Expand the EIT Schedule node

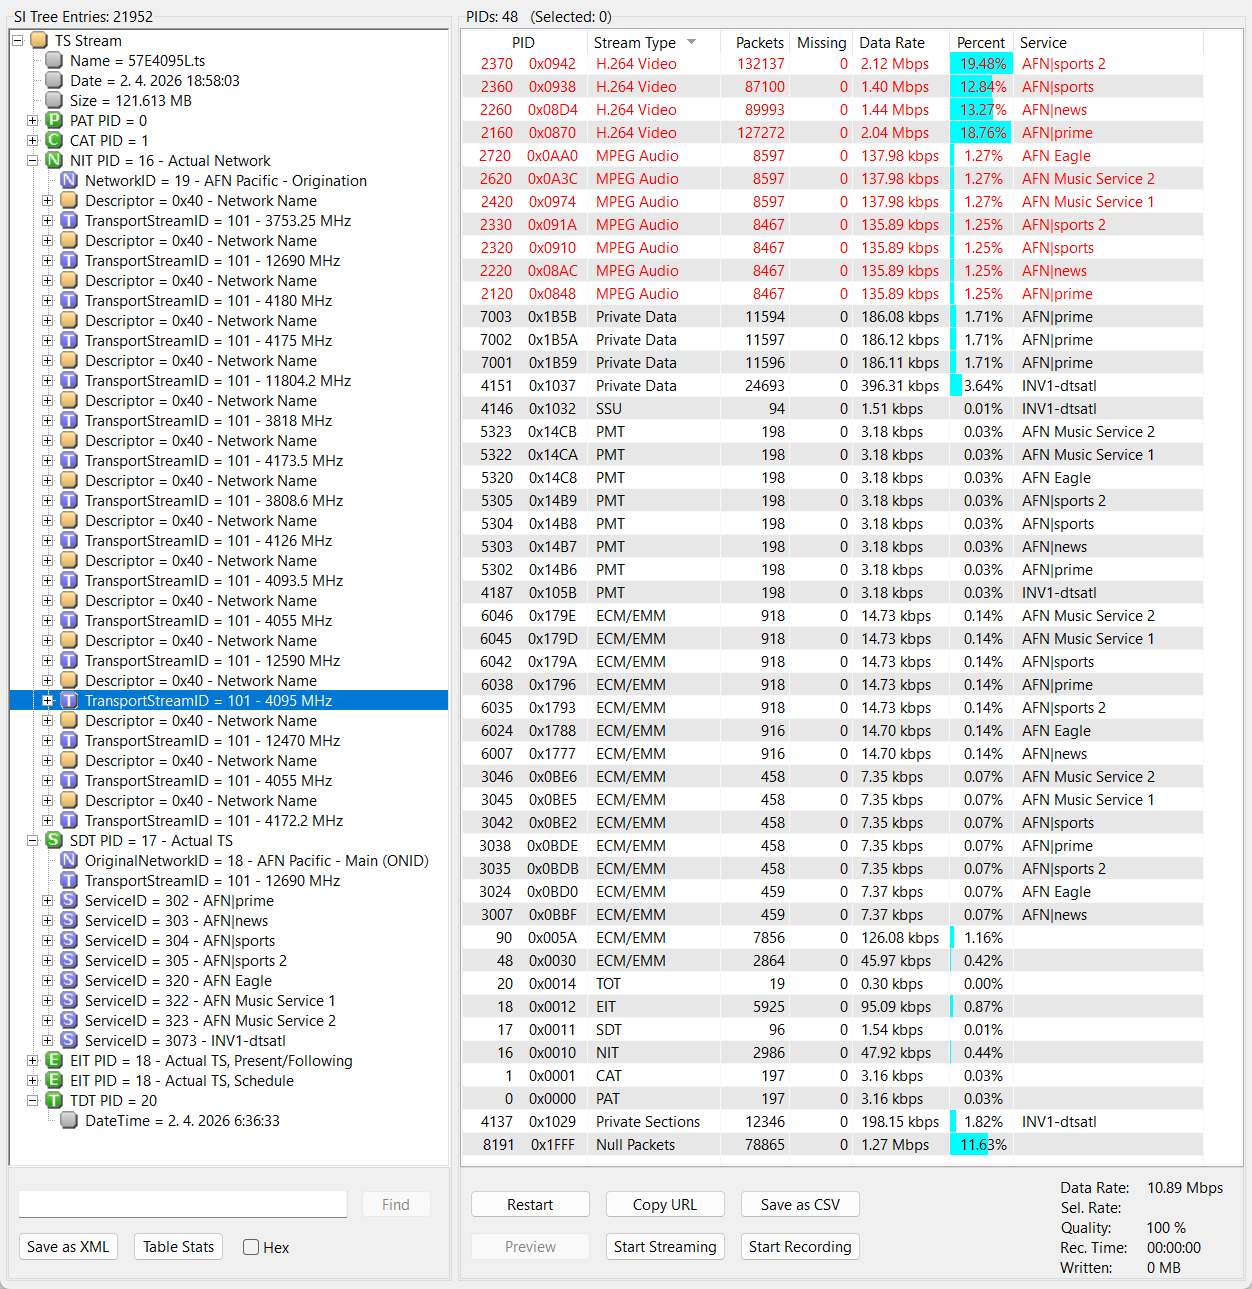click(x=32, y=1081)
